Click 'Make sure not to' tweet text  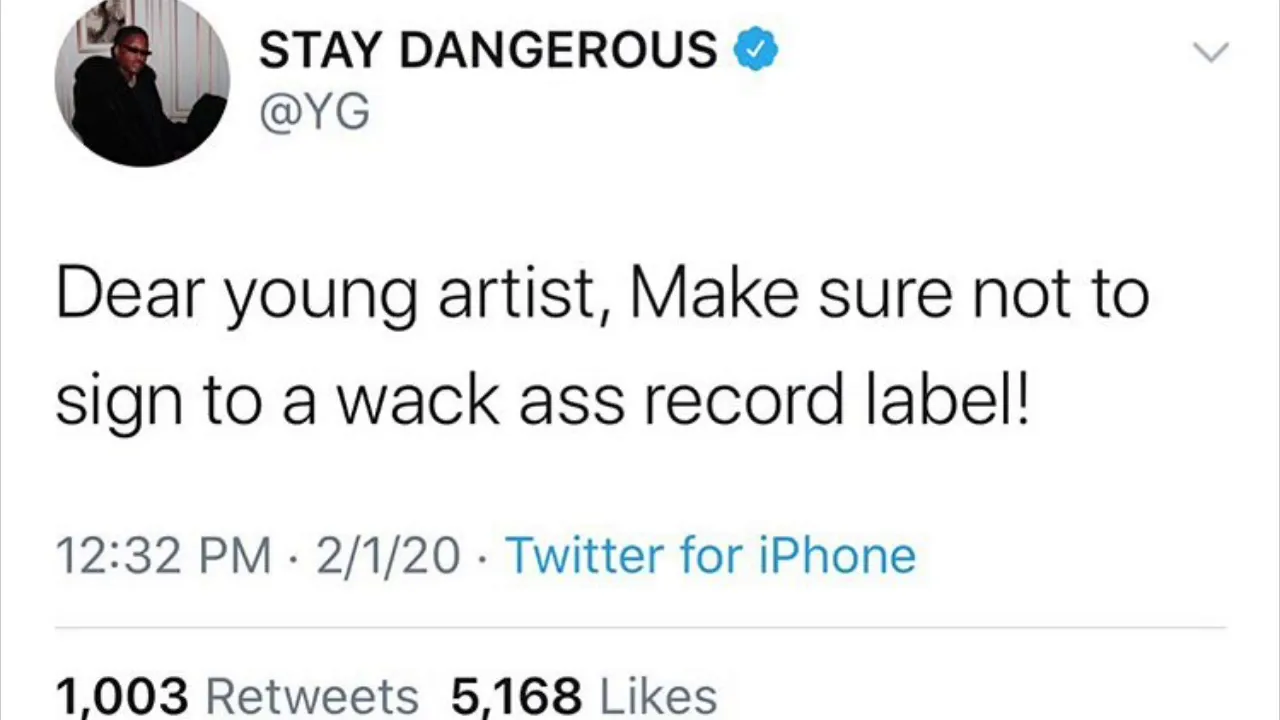[890, 295]
